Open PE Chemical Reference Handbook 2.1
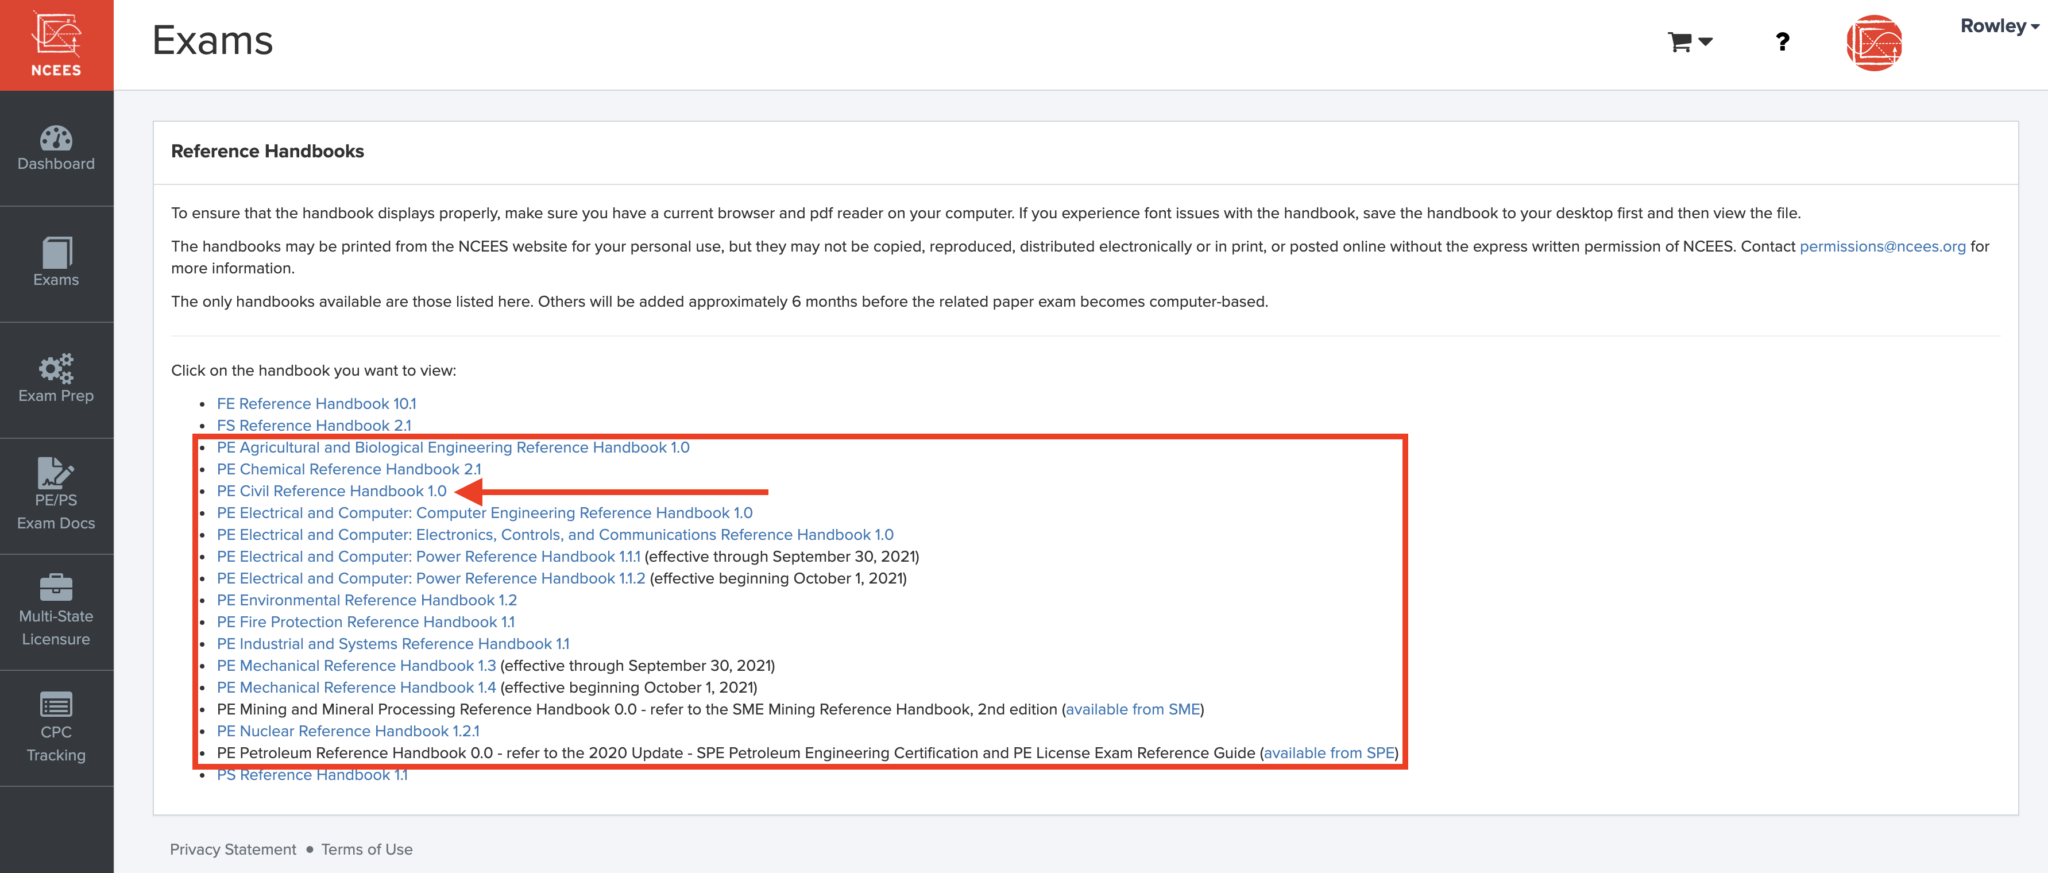Screen dimensions: 2048x873 (348, 469)
